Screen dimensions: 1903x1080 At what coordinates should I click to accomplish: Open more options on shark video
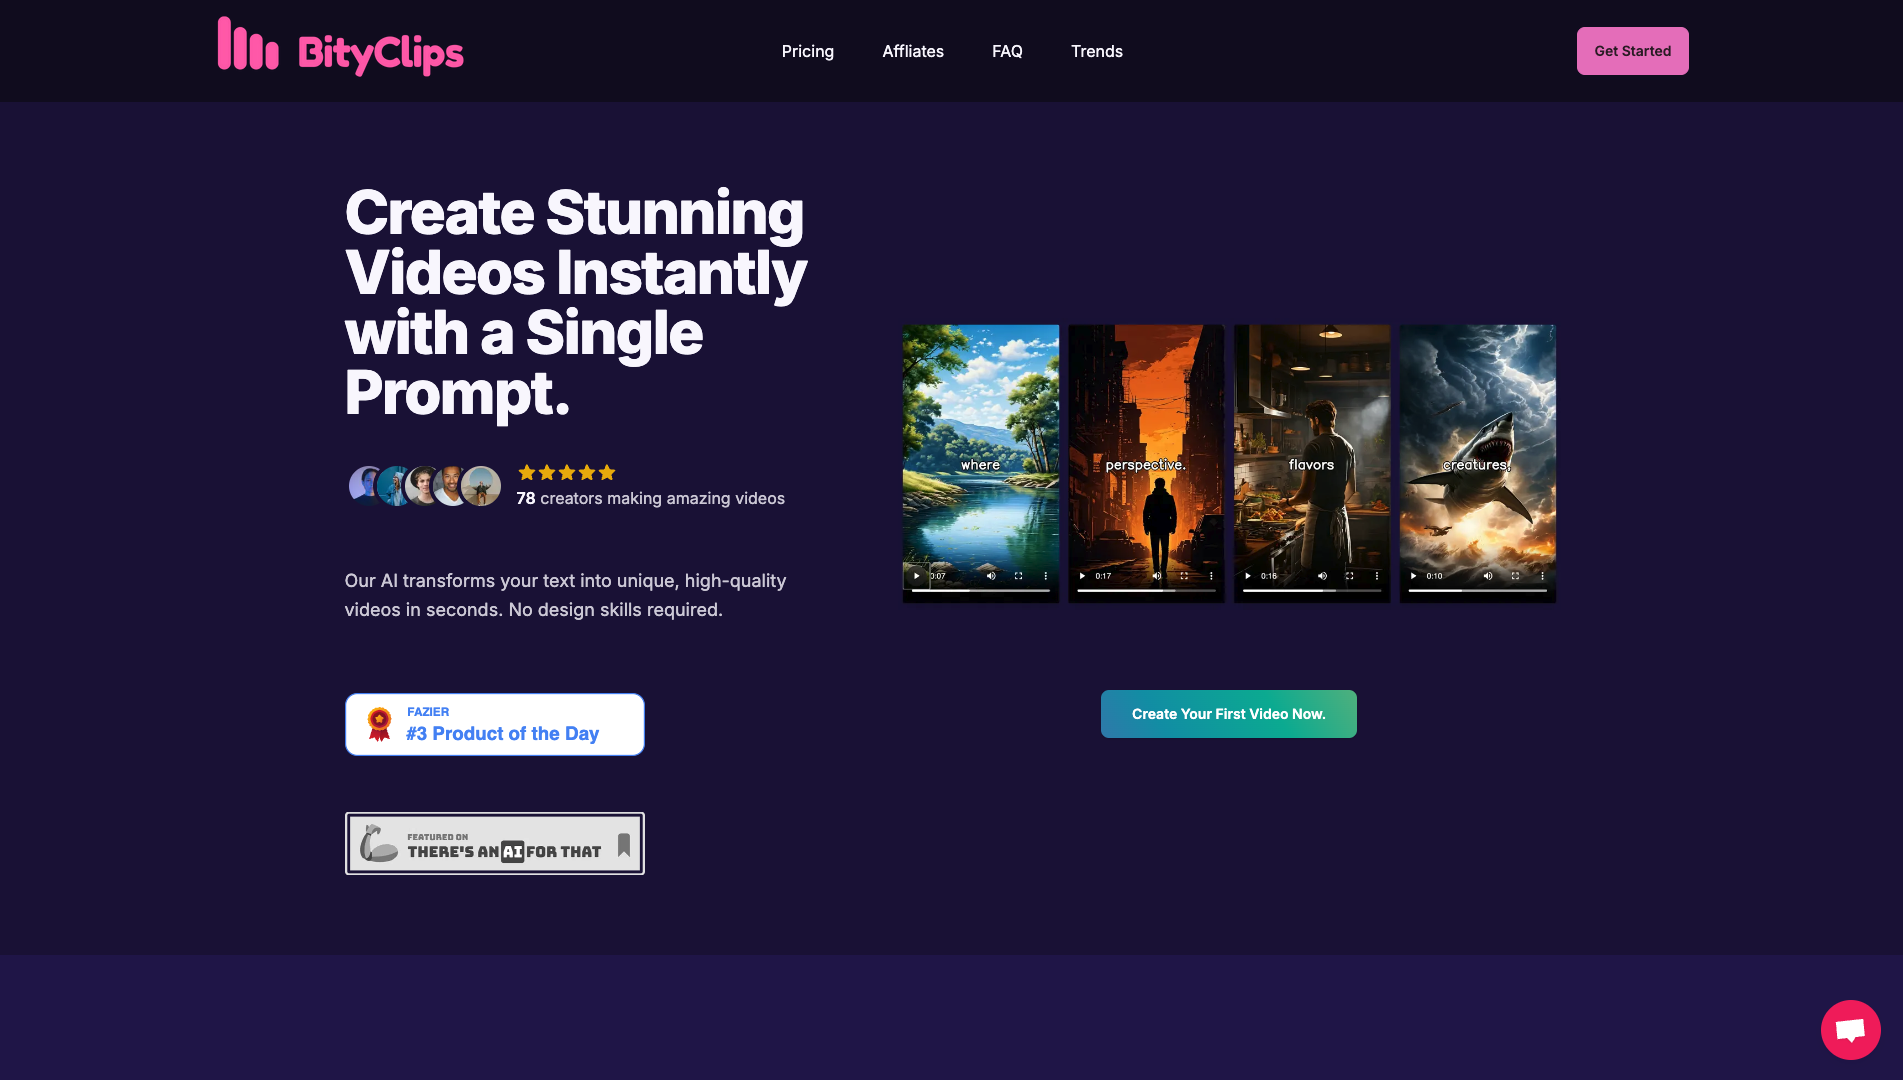1542,576
